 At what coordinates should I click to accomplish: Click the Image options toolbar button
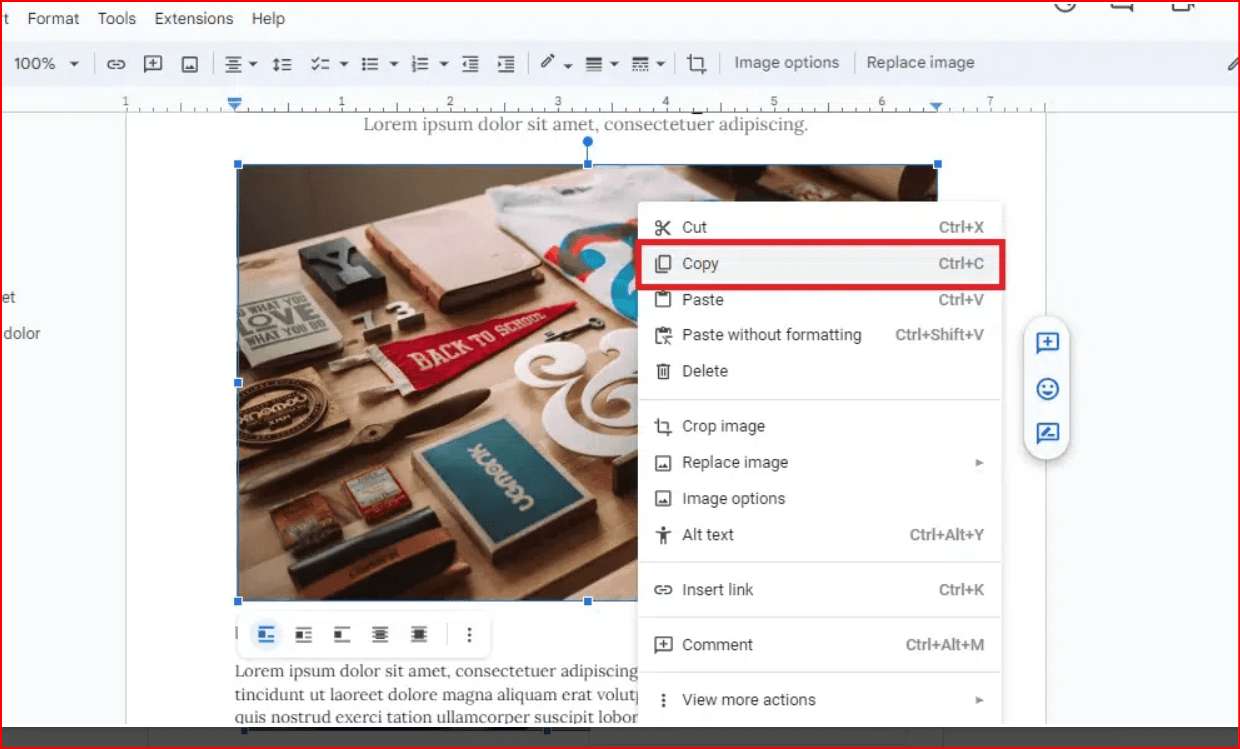pyautogui.click(x=786, y=63)
